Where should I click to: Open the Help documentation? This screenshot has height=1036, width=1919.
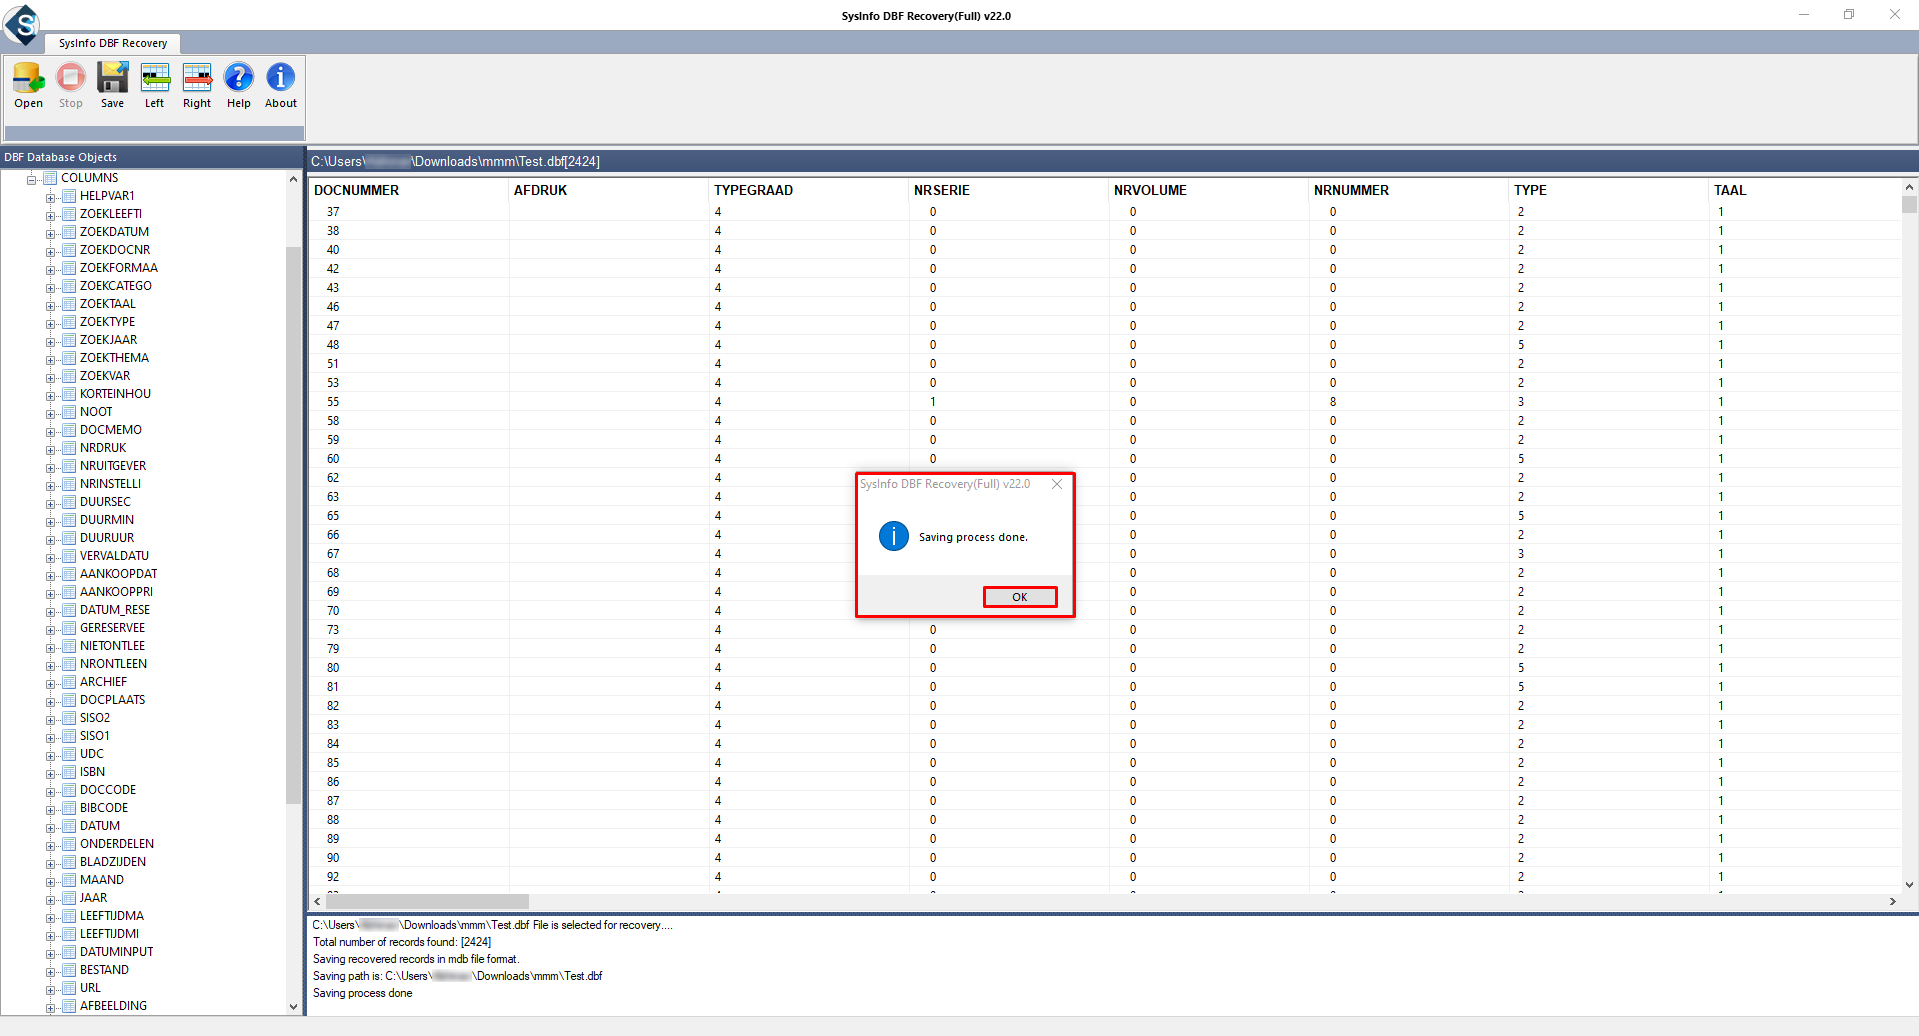click(238, 83)
